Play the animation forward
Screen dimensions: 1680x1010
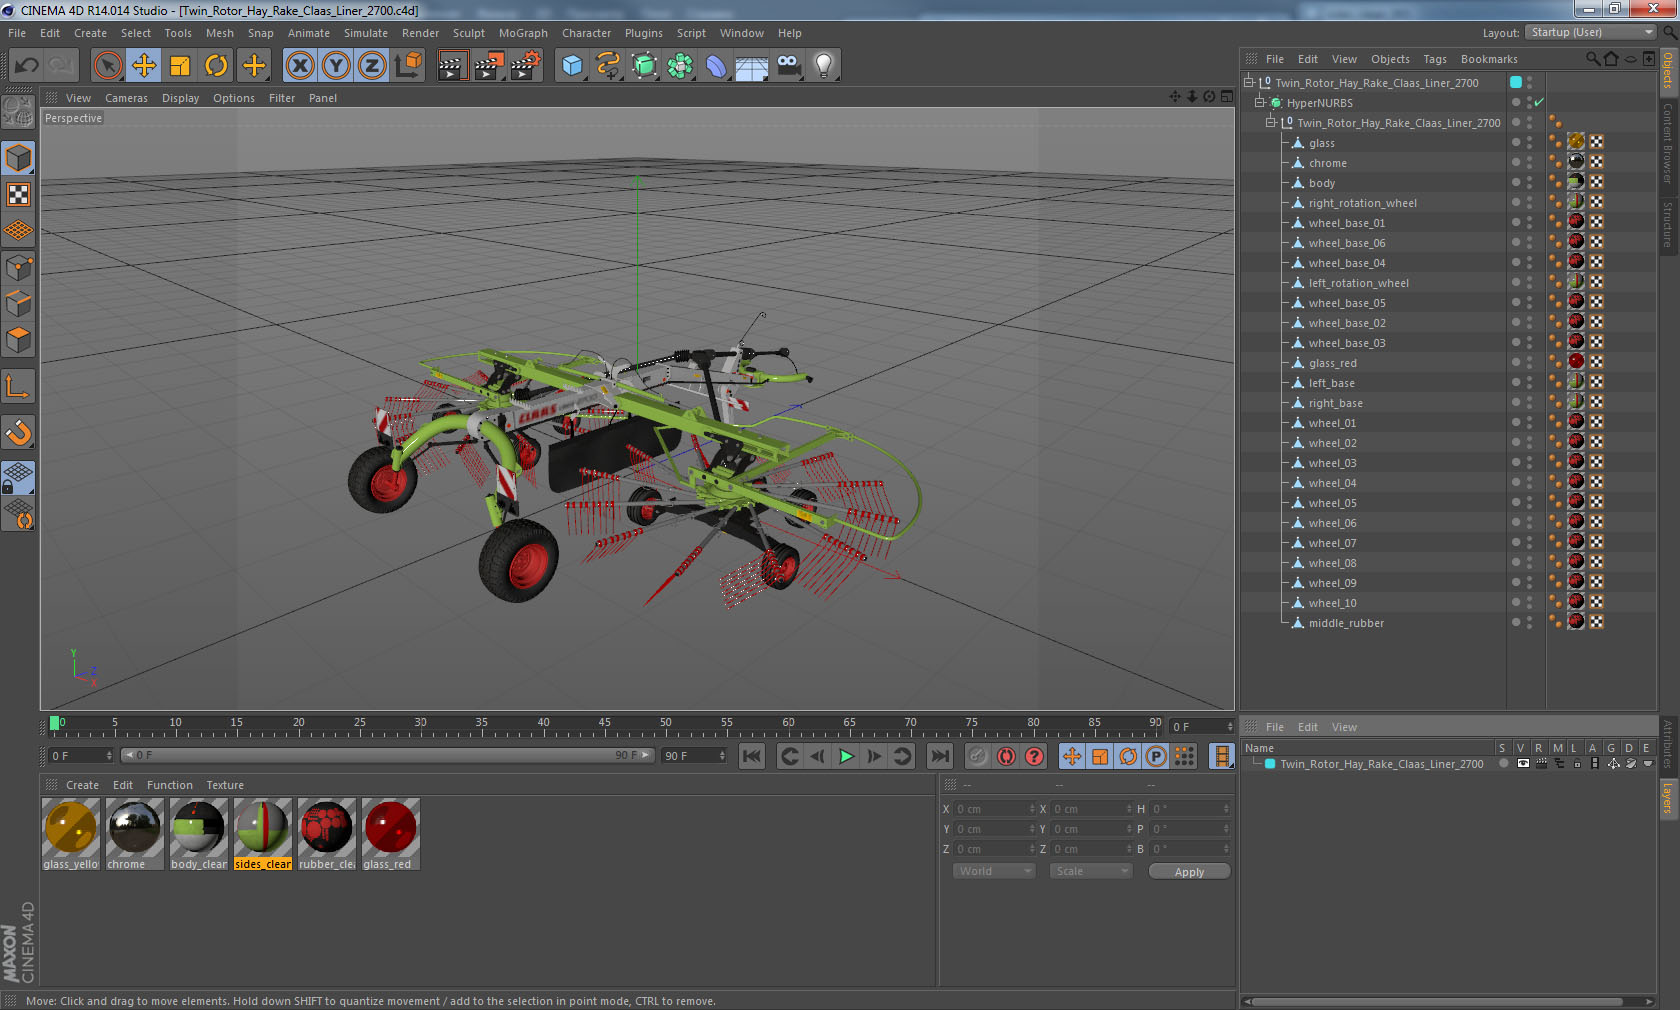(846, 756)
